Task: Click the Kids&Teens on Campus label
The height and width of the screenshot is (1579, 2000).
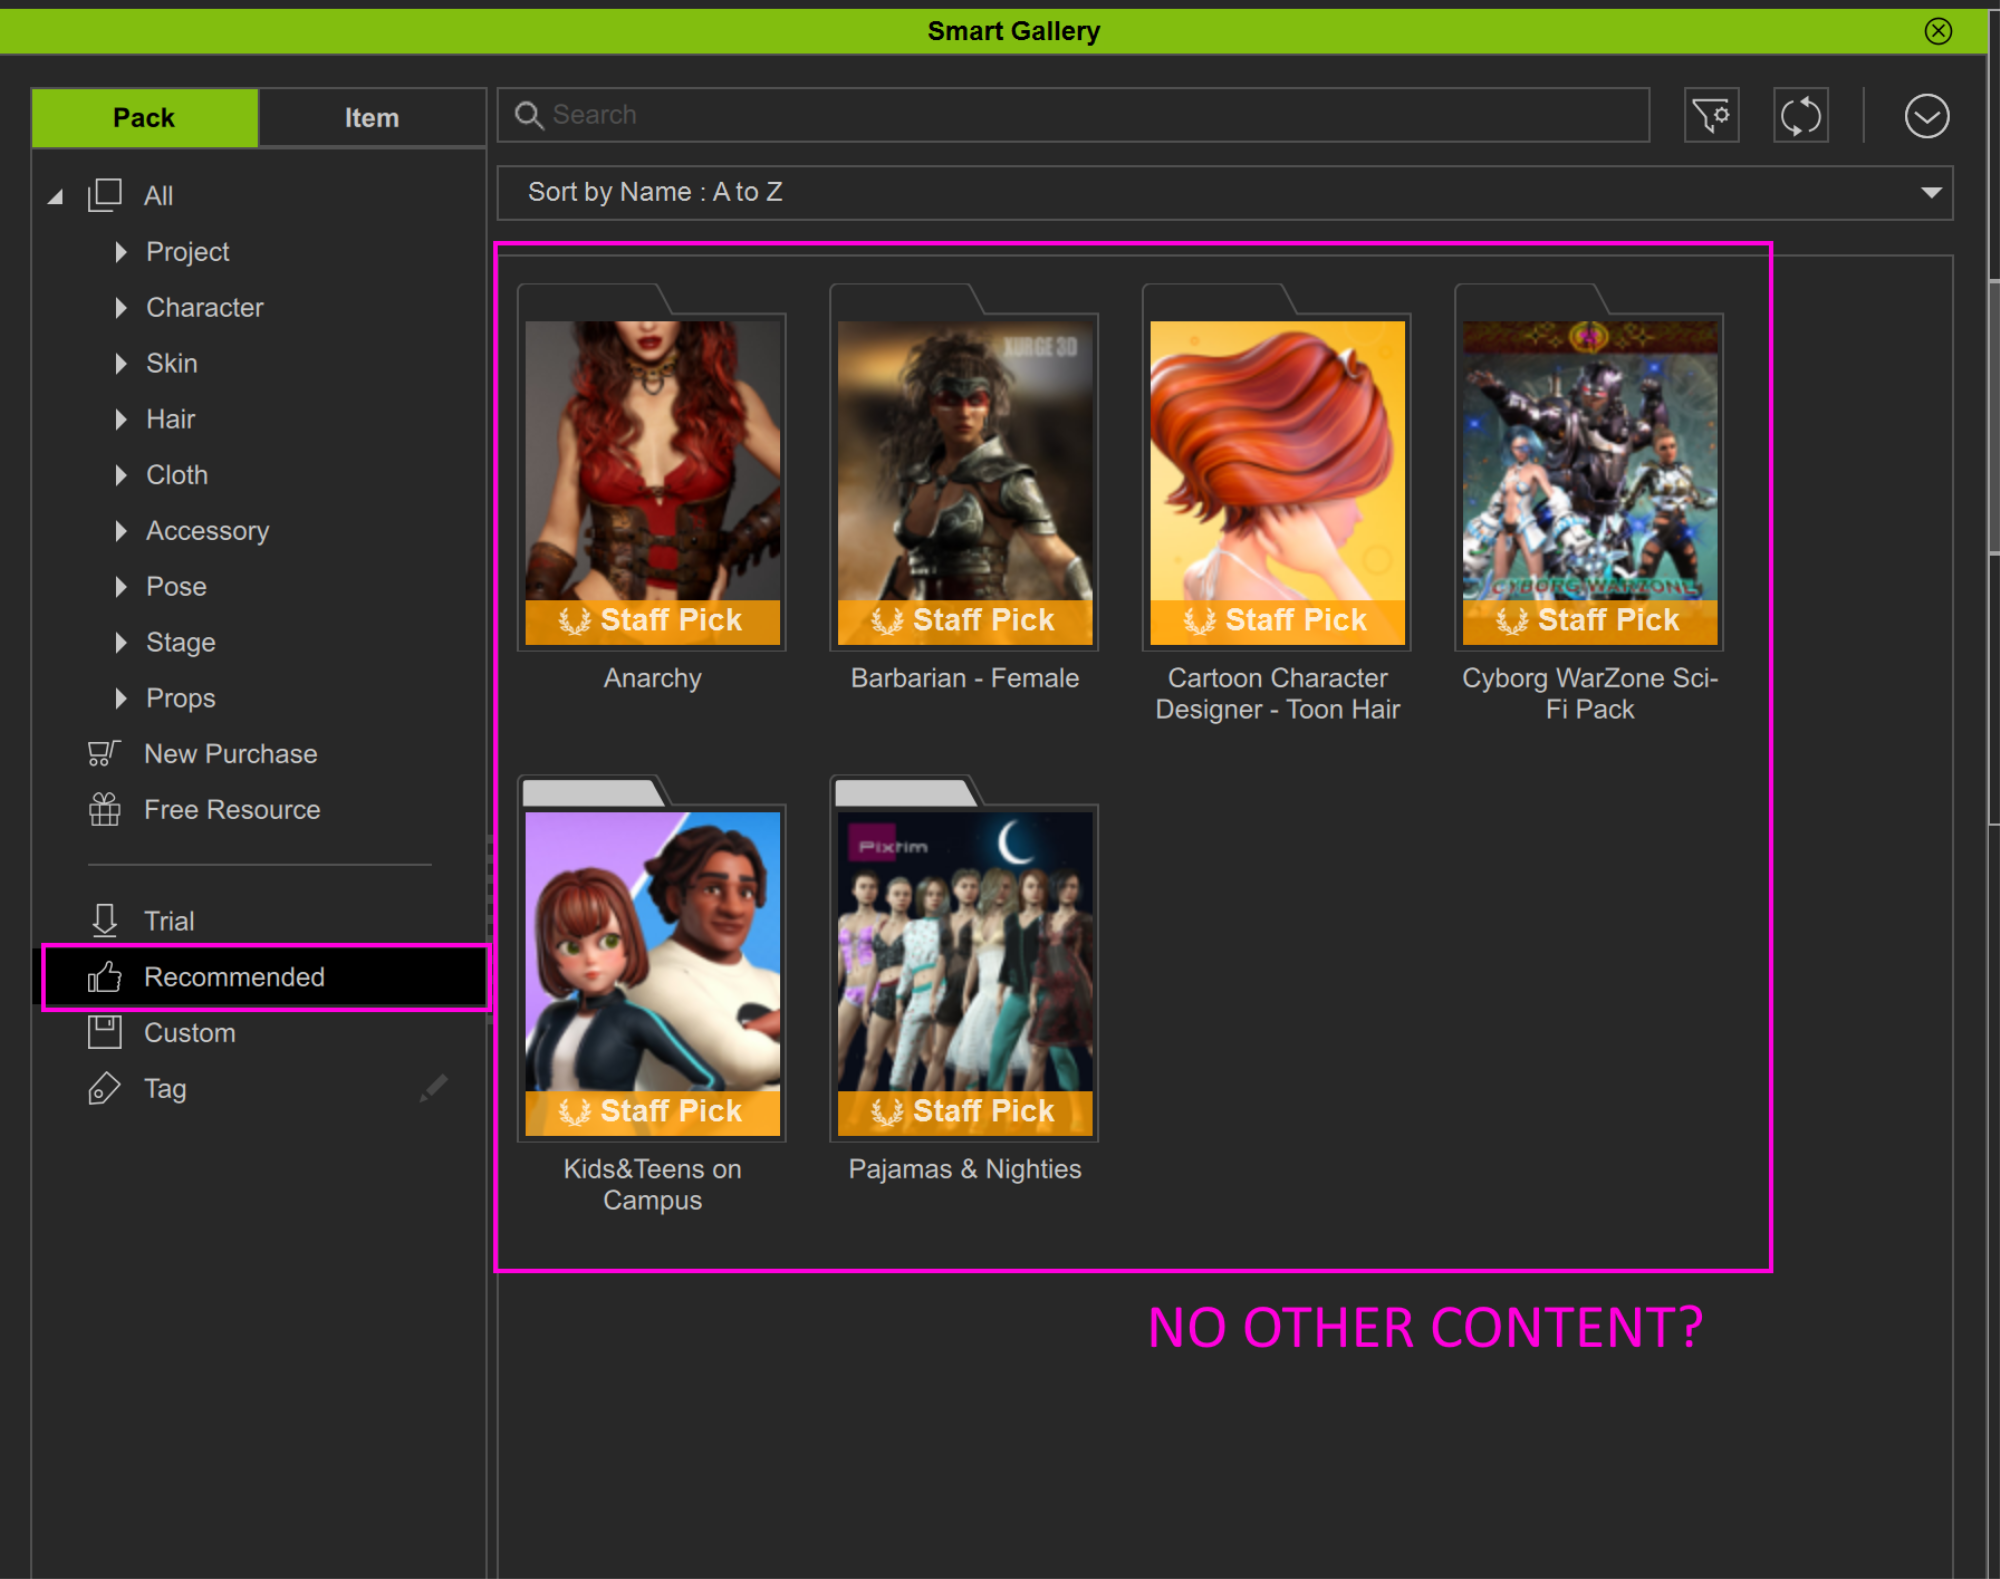Action: click(652, 1185)
